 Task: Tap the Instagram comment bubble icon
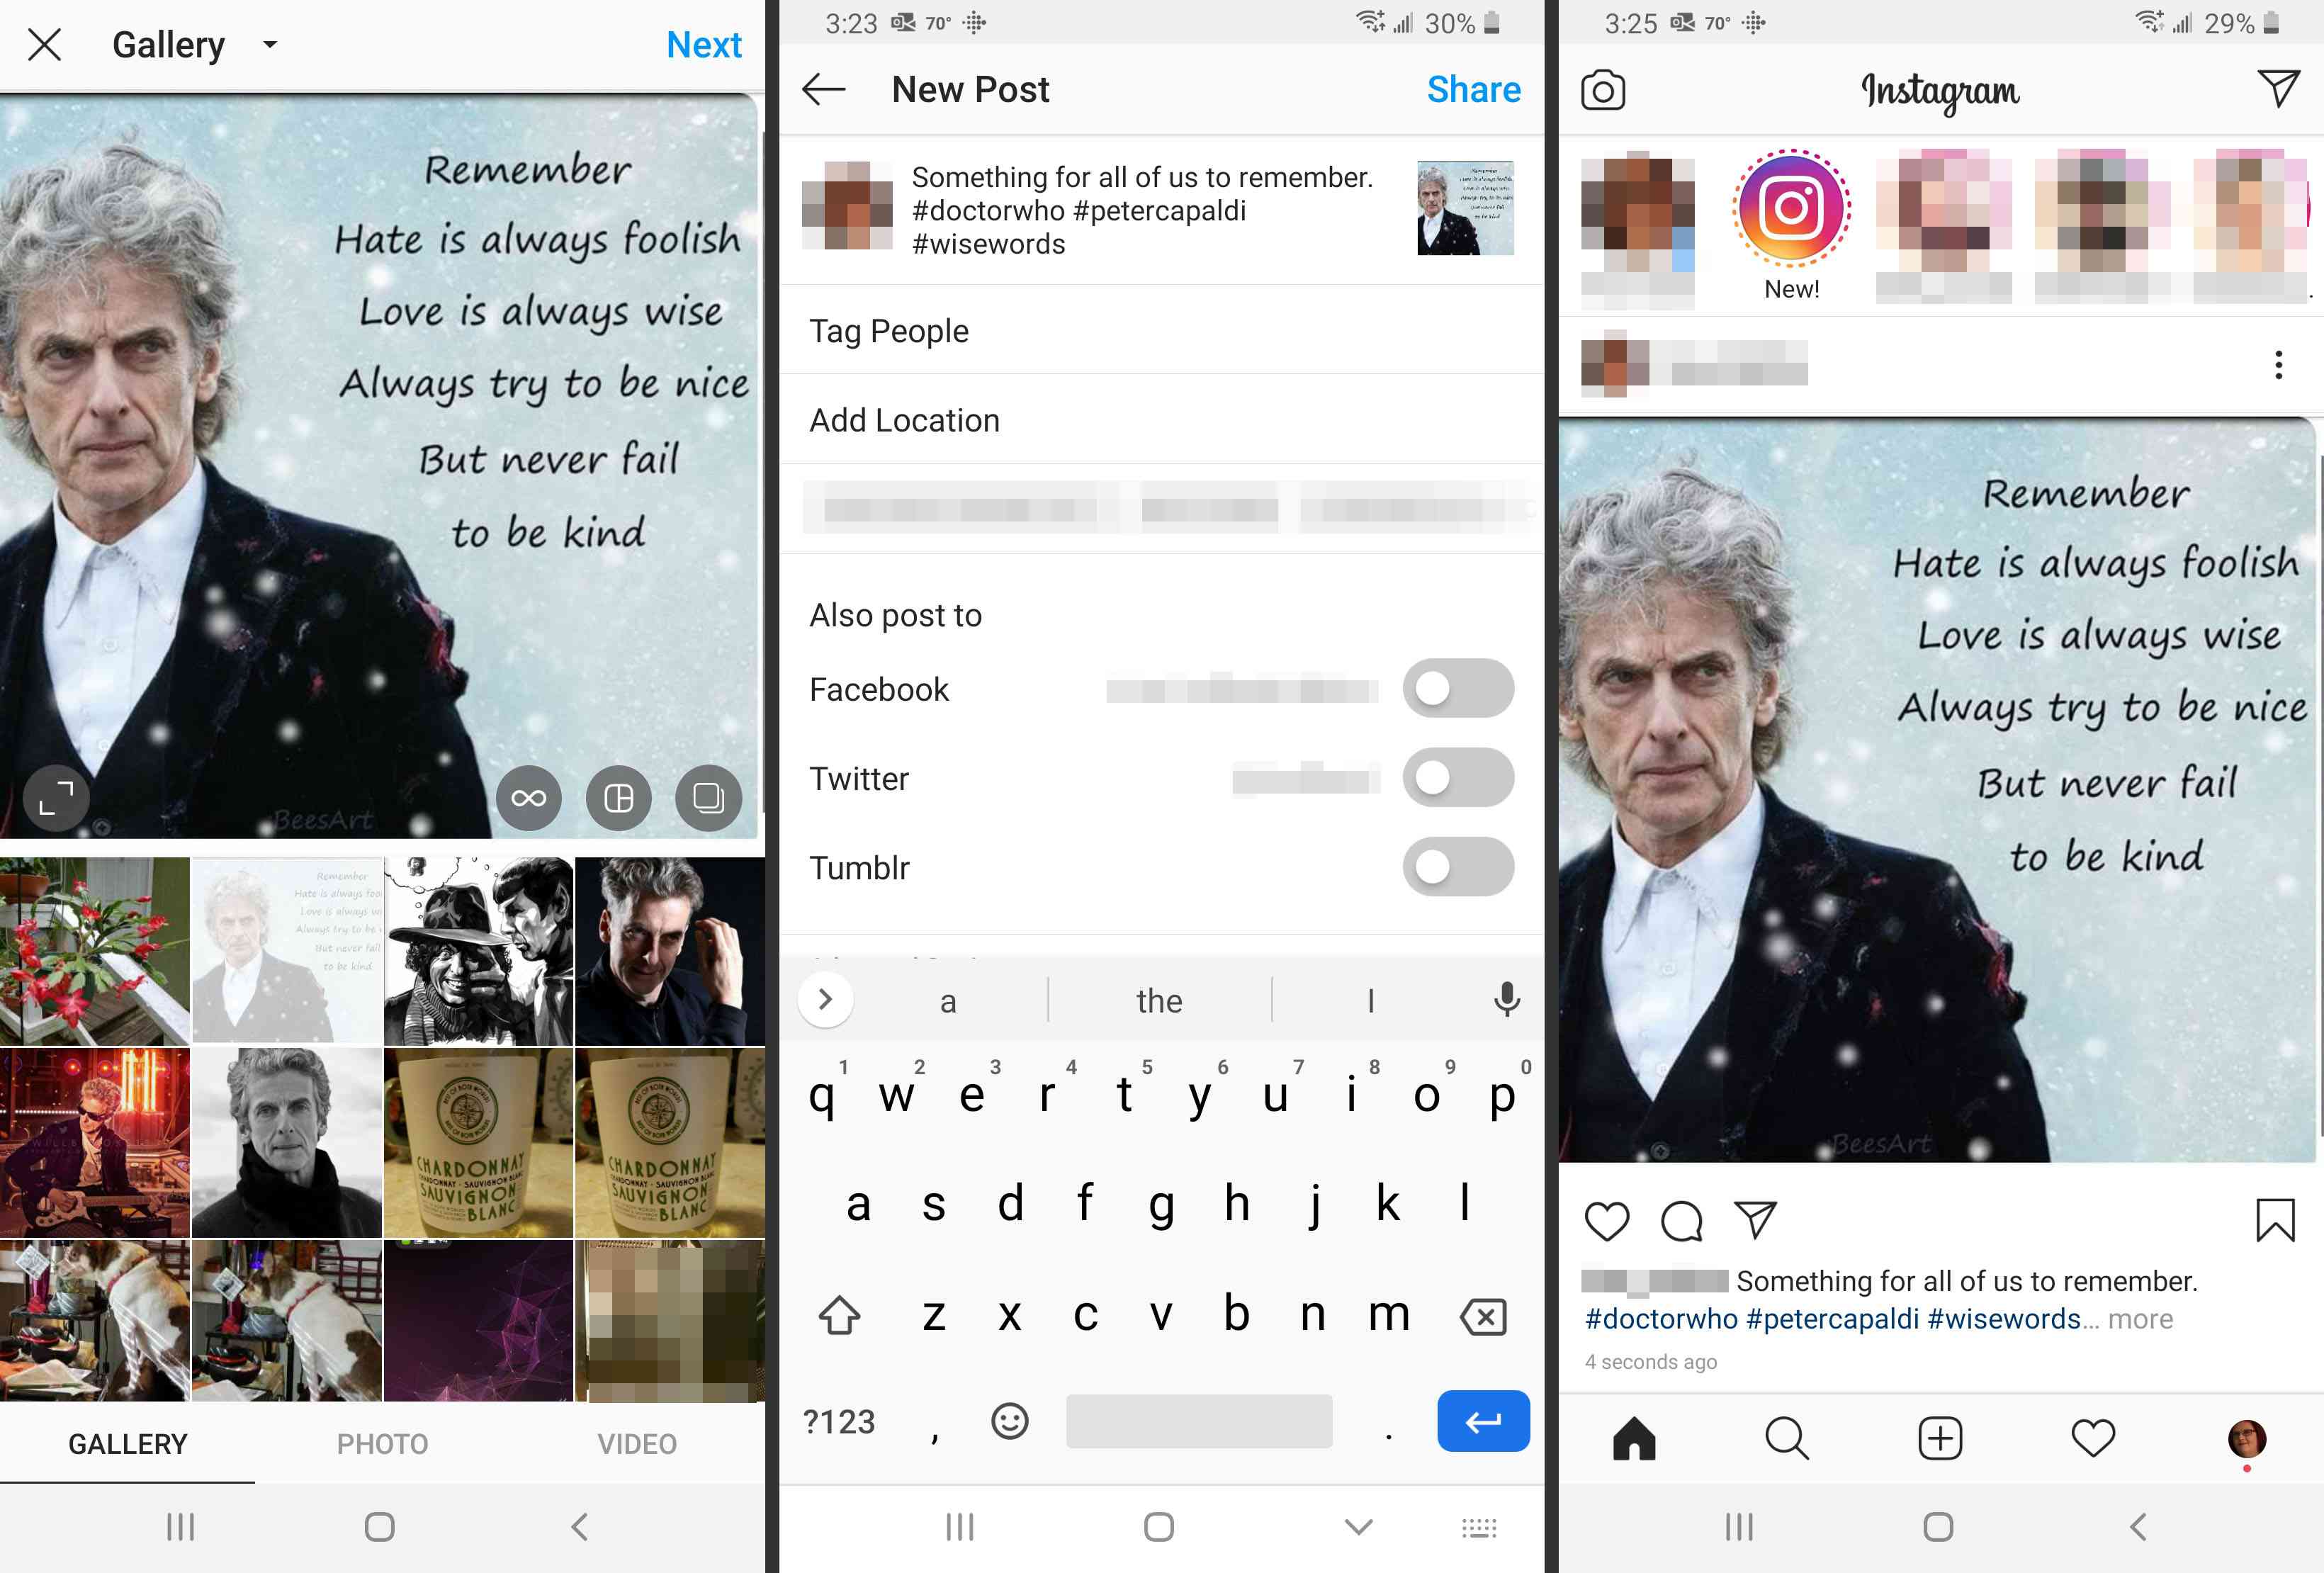pyautogui.click(x=1680, y=1220)
